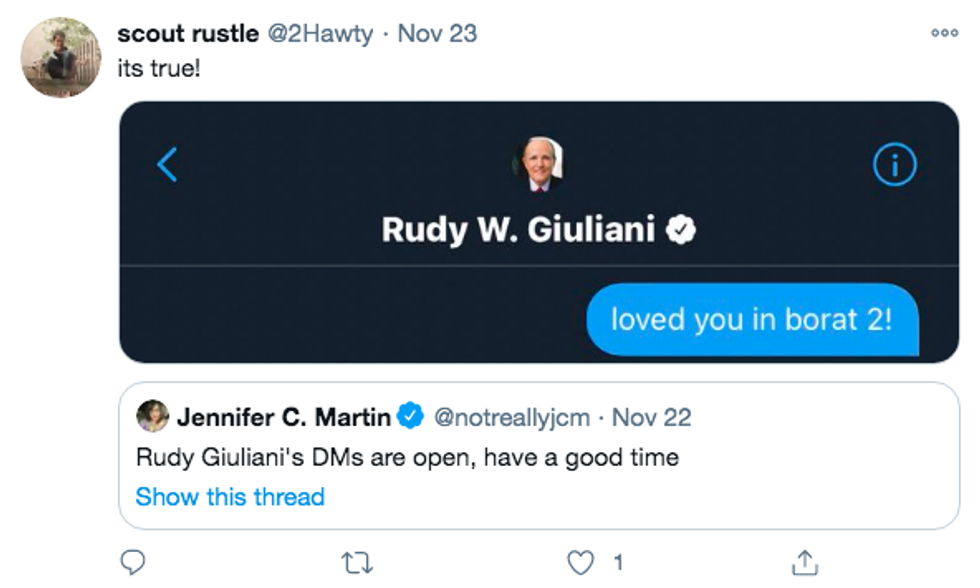Like the tweet with the heart icon
The height and width of the screenshot is (588, 980).
tap(582, 562)
